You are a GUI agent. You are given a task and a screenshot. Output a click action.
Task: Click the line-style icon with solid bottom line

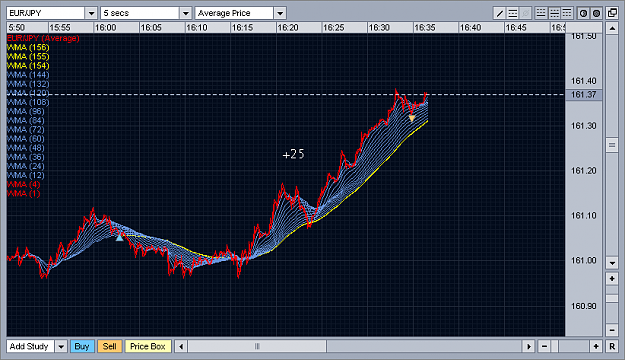541,13
